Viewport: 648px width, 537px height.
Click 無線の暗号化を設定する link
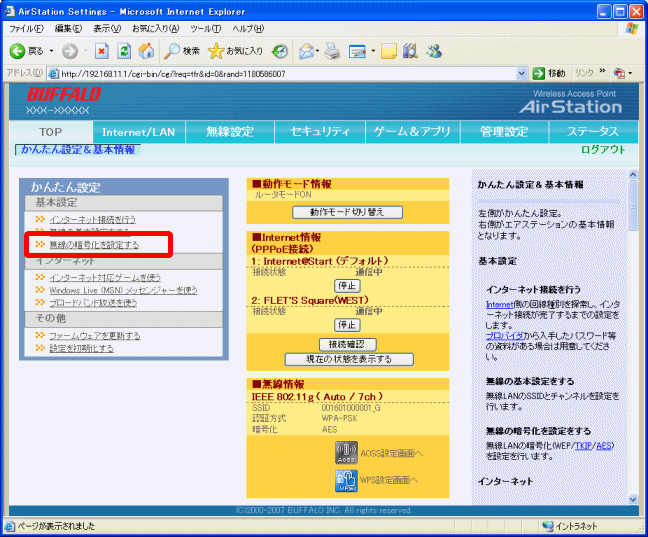94,245
